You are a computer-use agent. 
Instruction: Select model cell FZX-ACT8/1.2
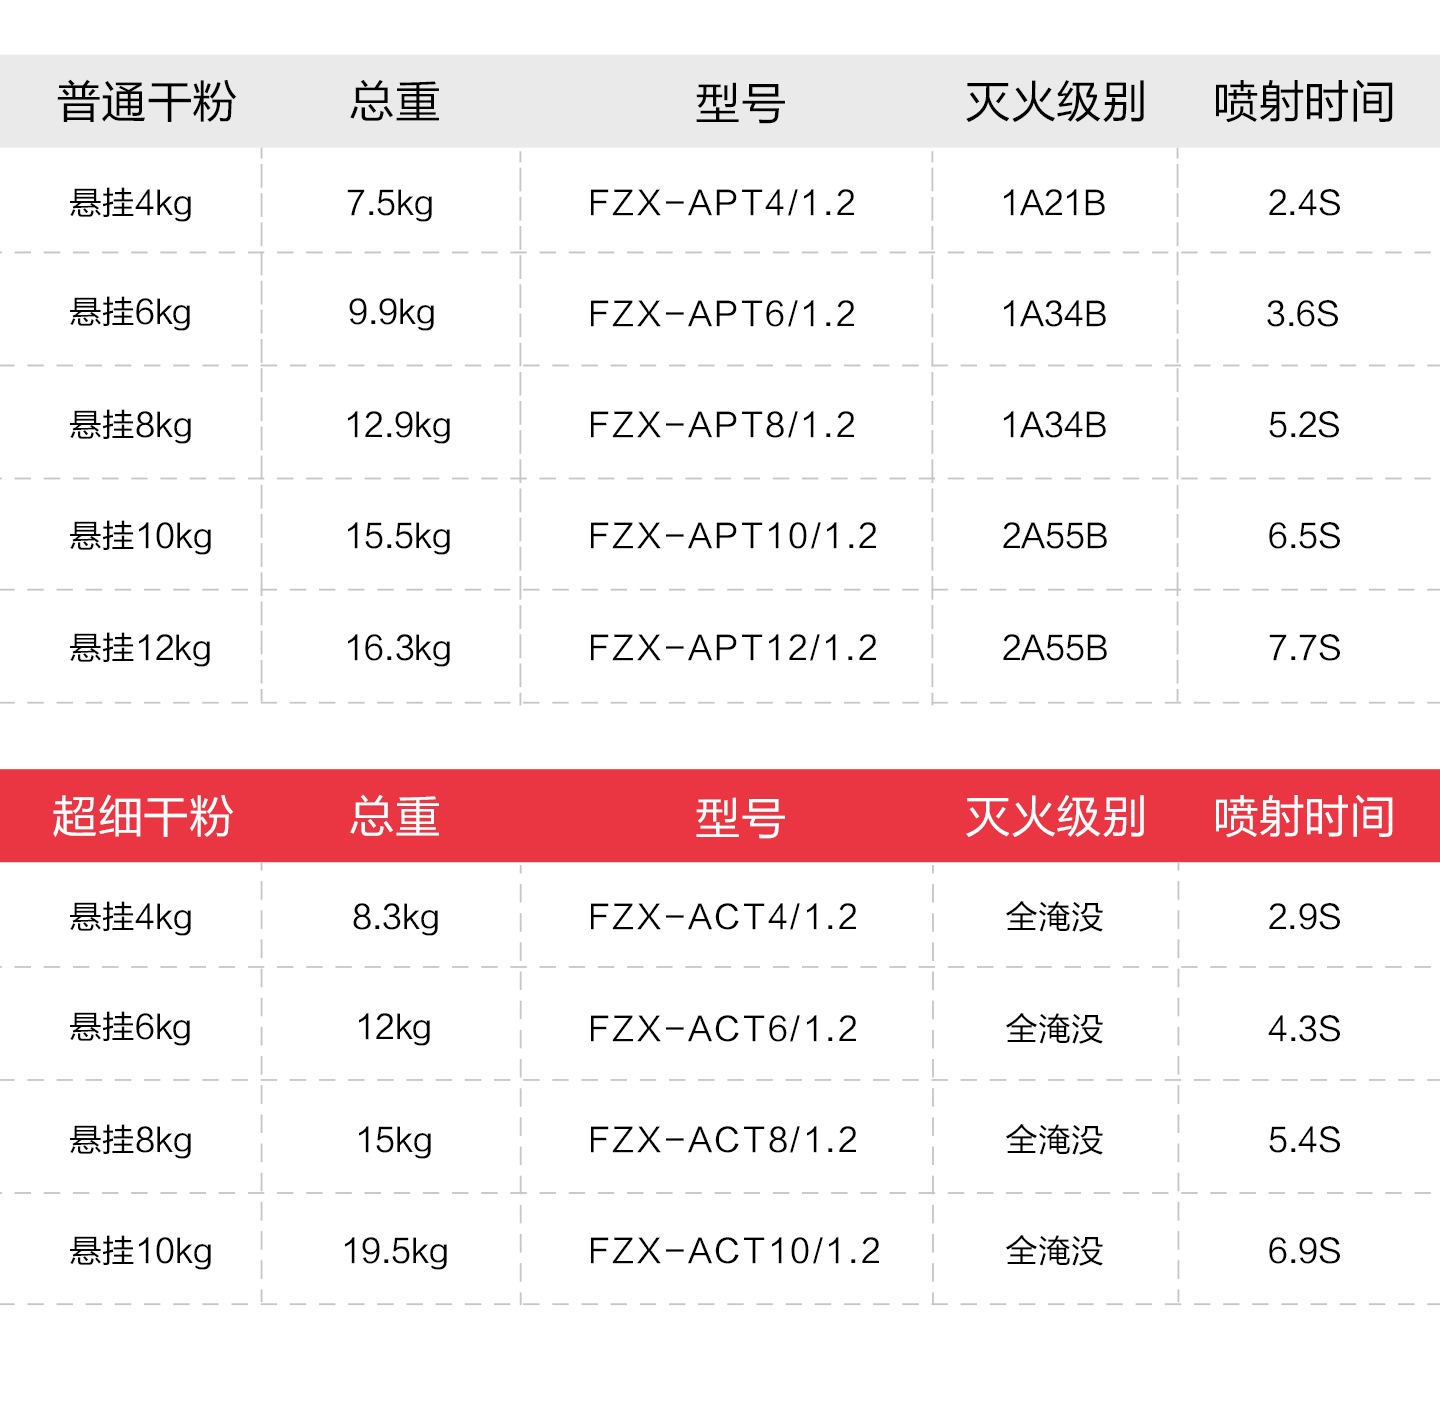(723, 1140)
